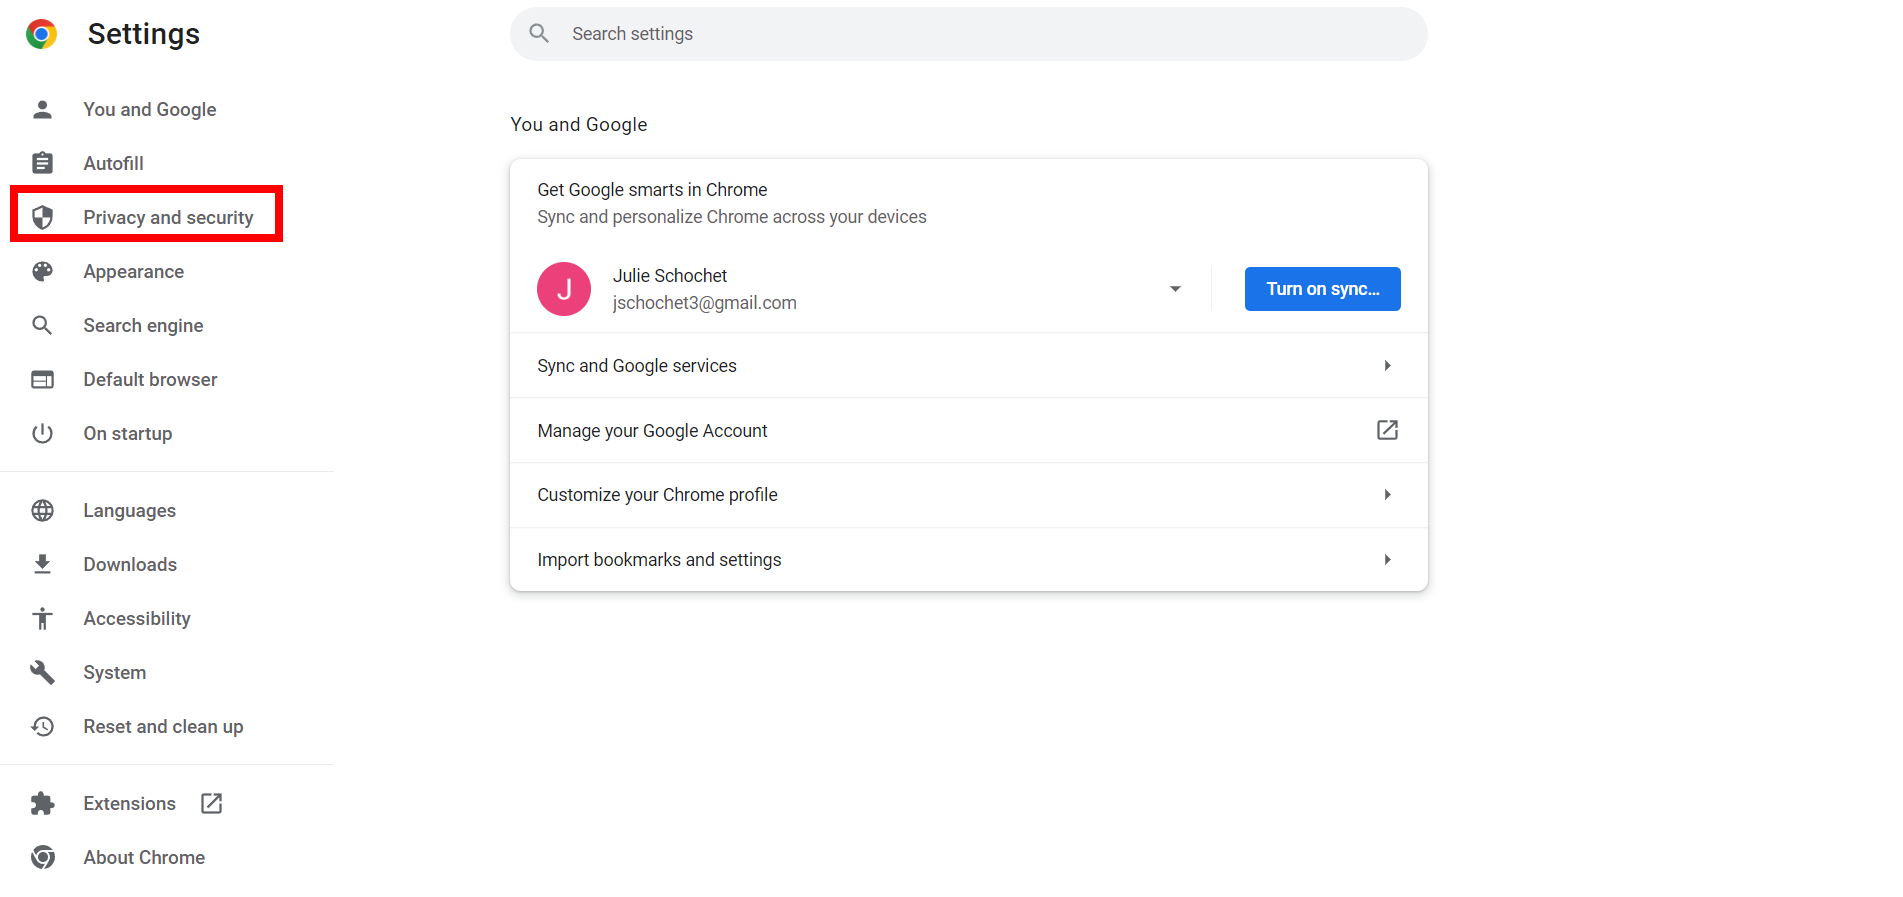Click the You and Google person icon
The height and width of the screenshot is (897, 1903).
(42, 109)
